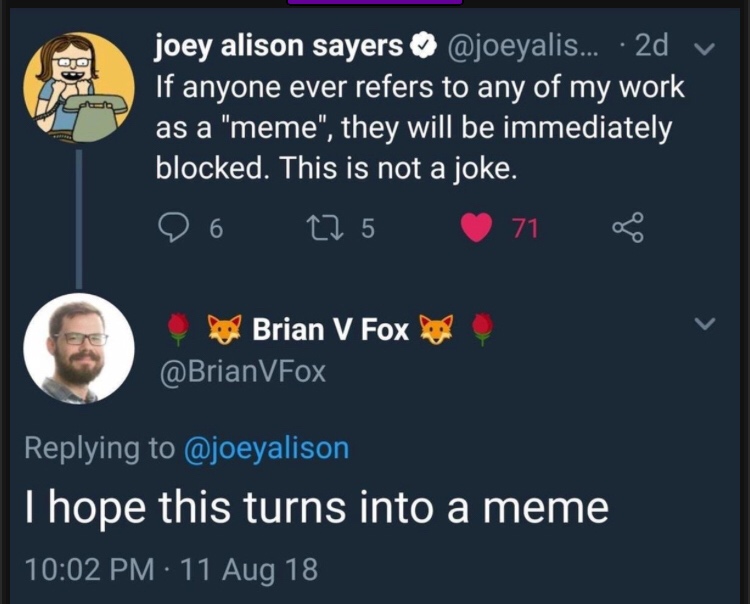Click the joey alison sayers display name
This screenshot has height=604, width=750.
(x=279, y=45)
